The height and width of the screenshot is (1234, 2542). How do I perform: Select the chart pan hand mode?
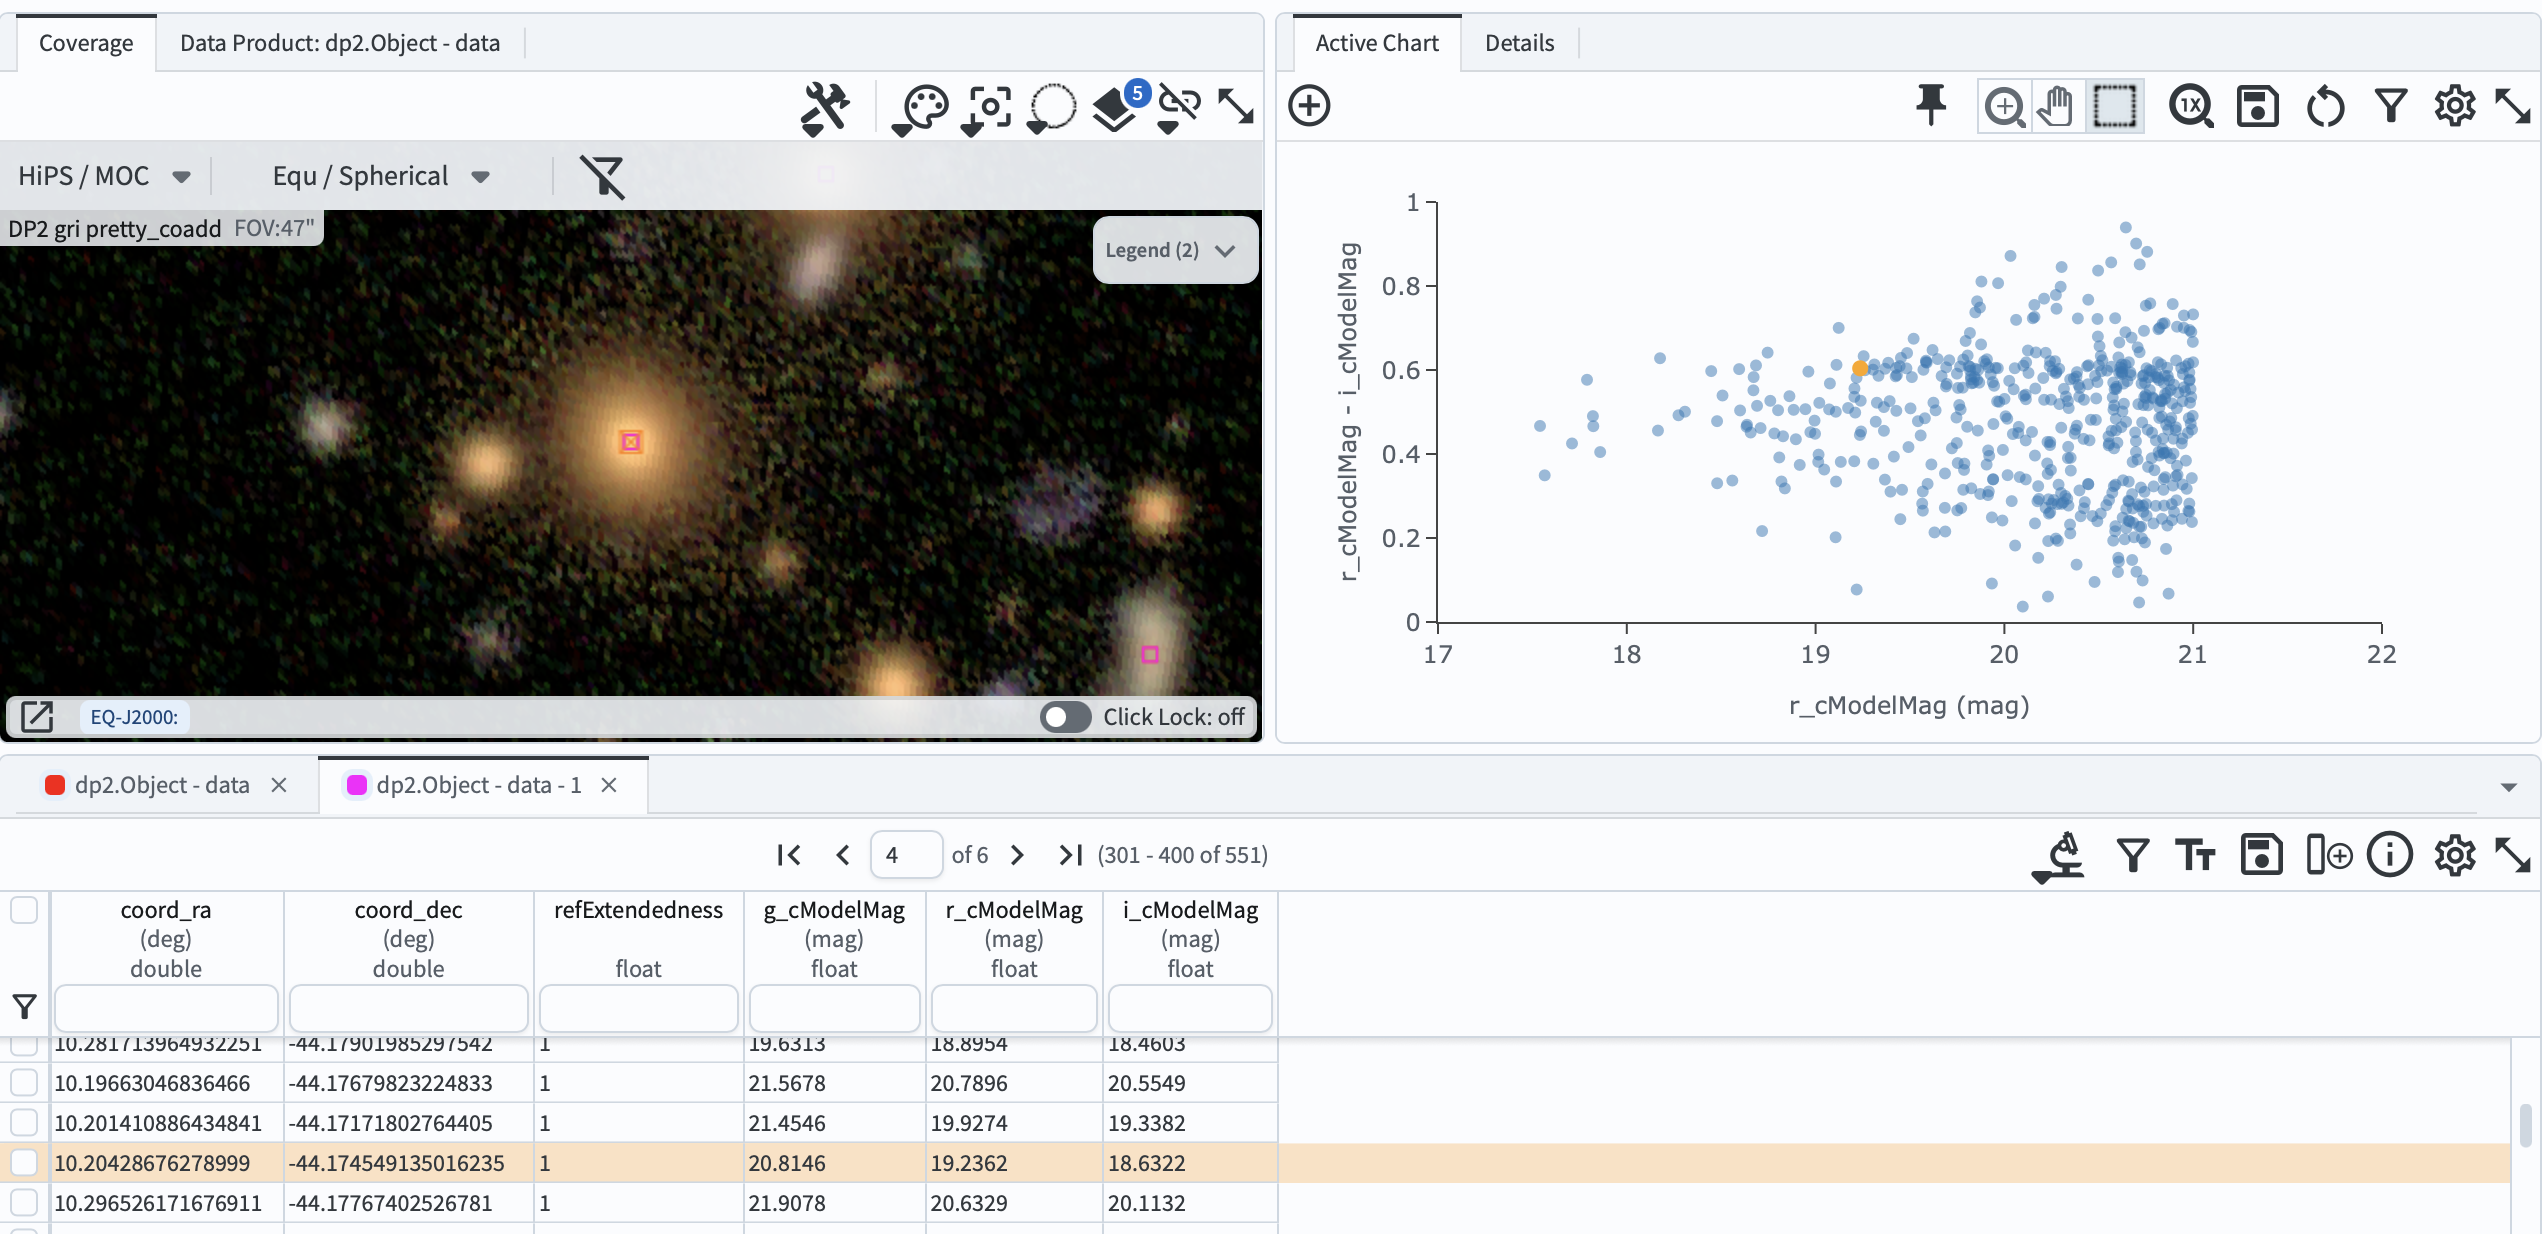pyautogui.click(x=2057, y=106)
